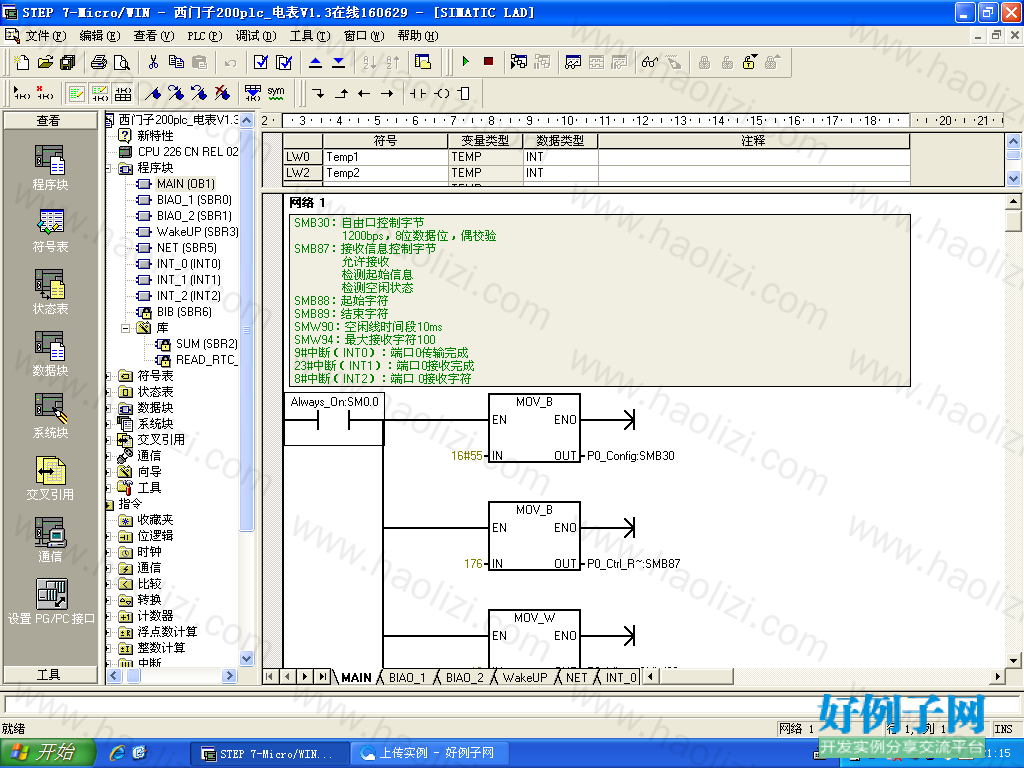Click the Copy toolbar icon
Viewport: 1024px width, 768px height.
coord(176,62)
